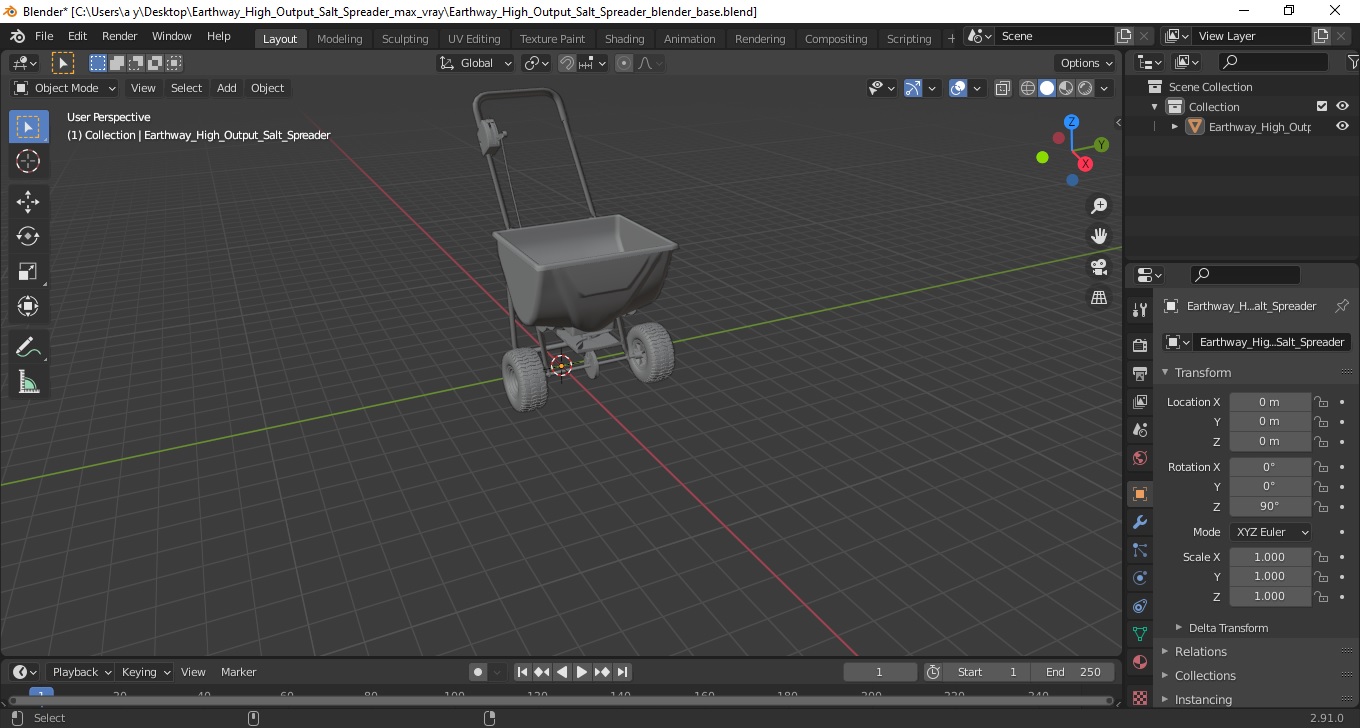Open Keying dropdown in timeline
The height and width of the screenshot is (728, 1360).
(146, 672)
